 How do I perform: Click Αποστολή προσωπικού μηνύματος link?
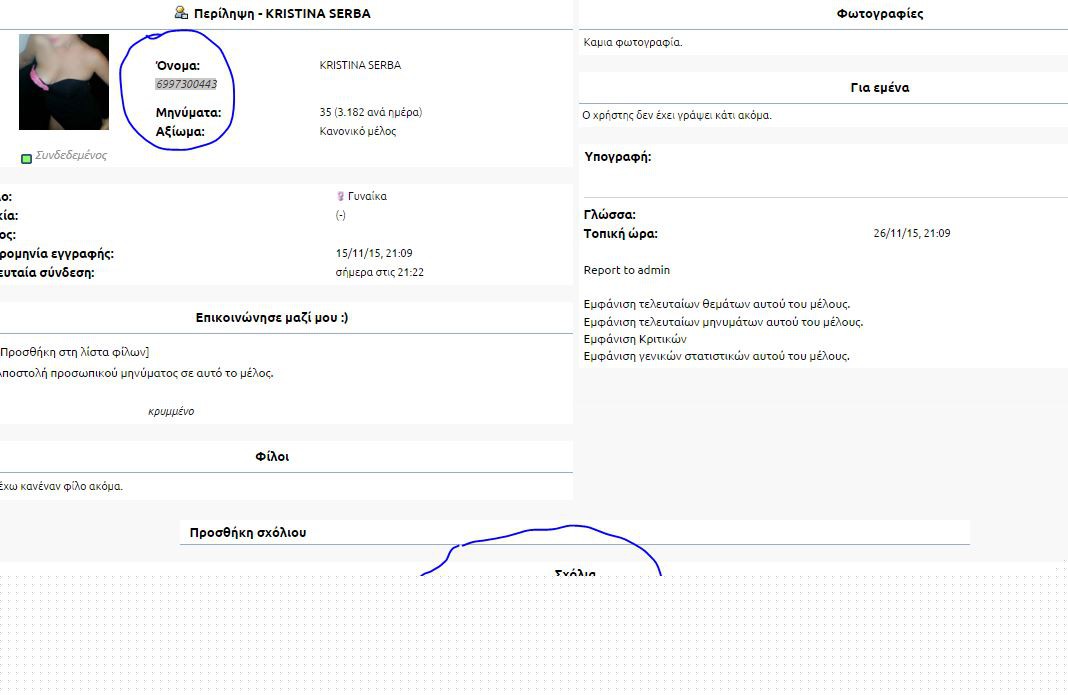pos(136,373)
